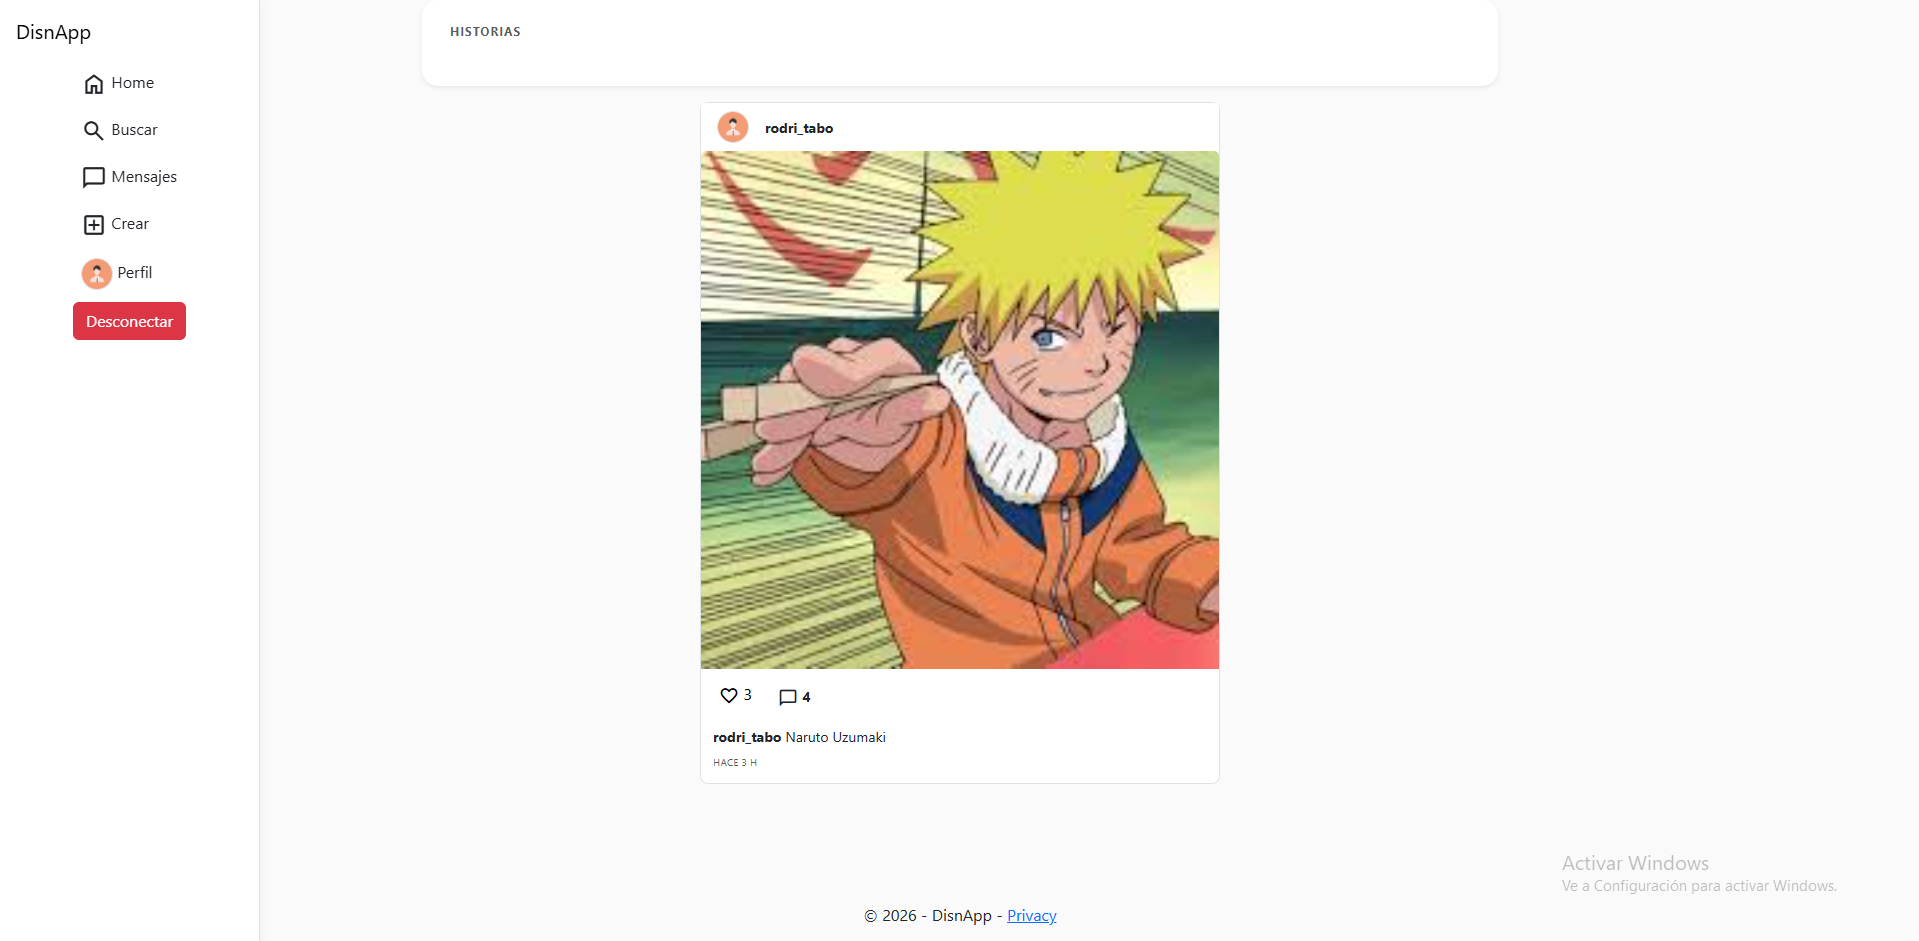Viewport: 1919px width, 941px height.
Task: Open the Mensajes menu item
Action: pyautogui.click(x=130, y=177)
